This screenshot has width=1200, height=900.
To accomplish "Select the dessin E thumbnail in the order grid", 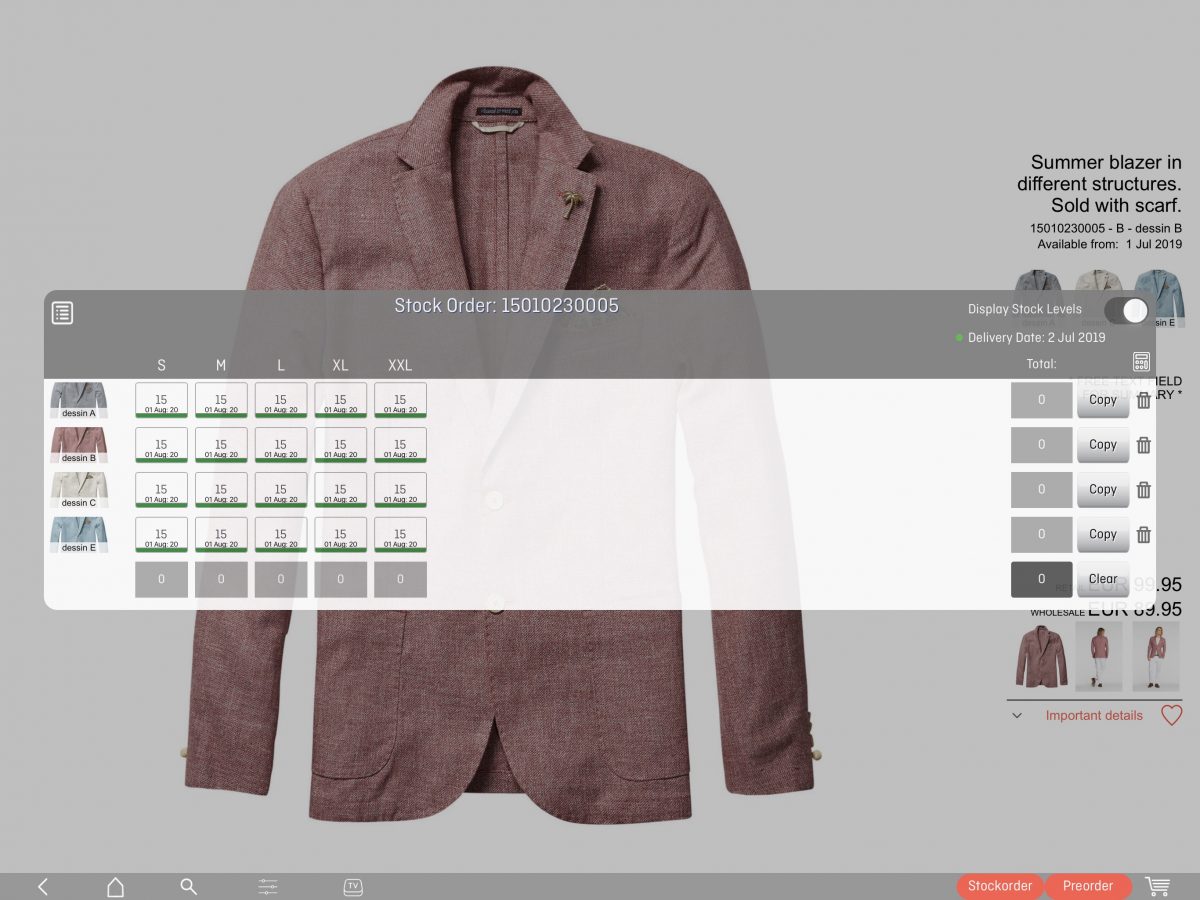I will 79,535.
